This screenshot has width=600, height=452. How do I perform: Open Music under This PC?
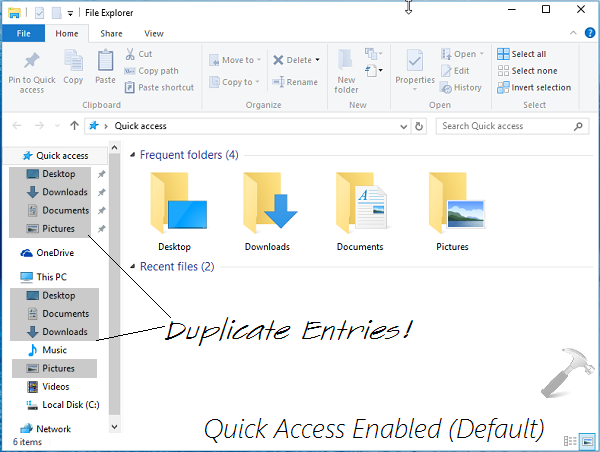point(47,350)
